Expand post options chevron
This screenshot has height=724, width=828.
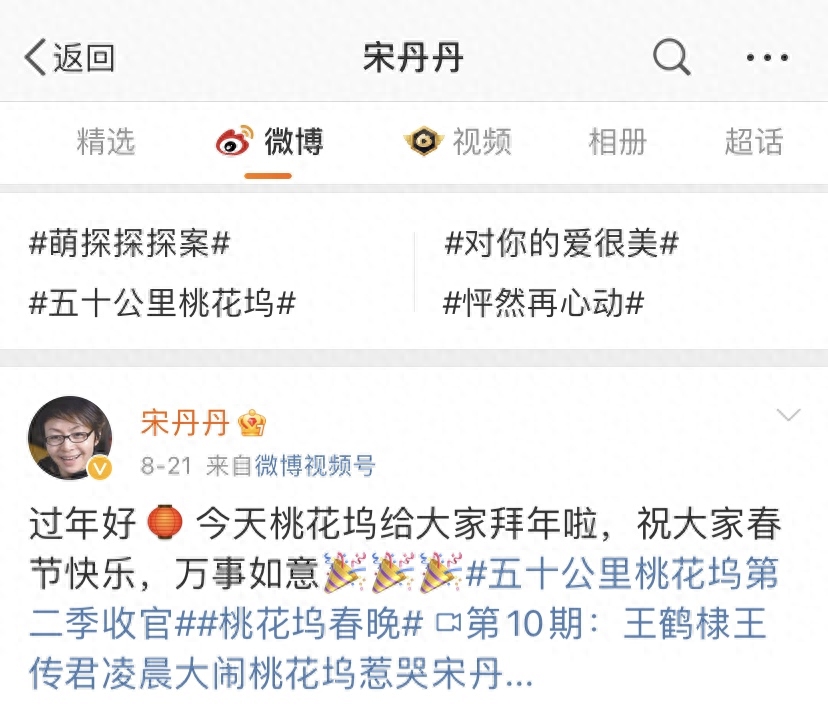point(788,415)
